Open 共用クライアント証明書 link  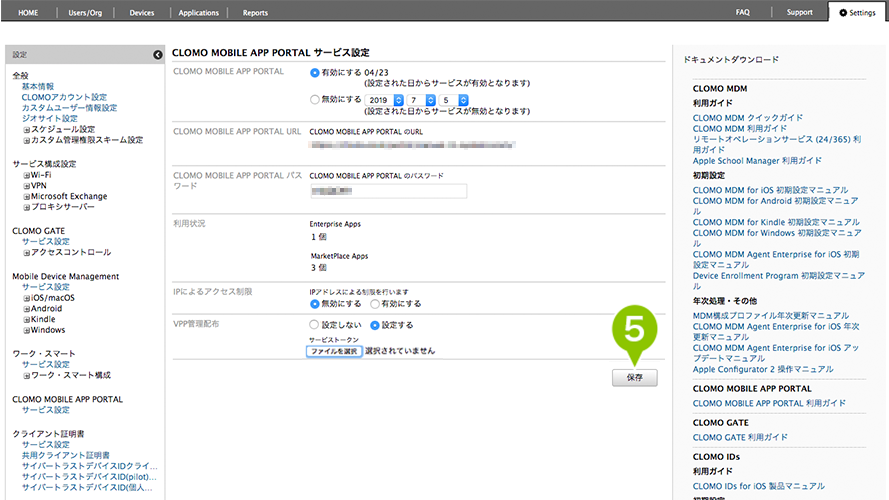(66, 455)
